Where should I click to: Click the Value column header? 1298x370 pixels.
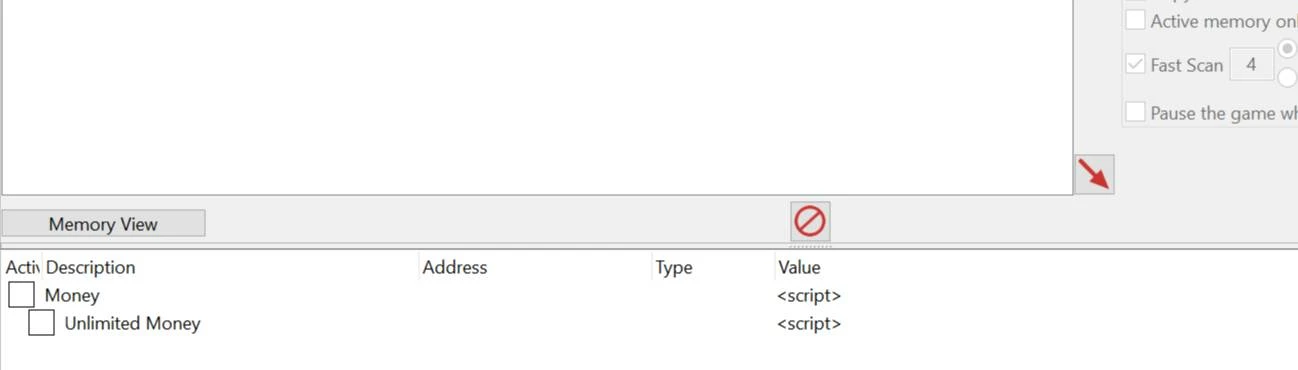[x=798, y=267]
